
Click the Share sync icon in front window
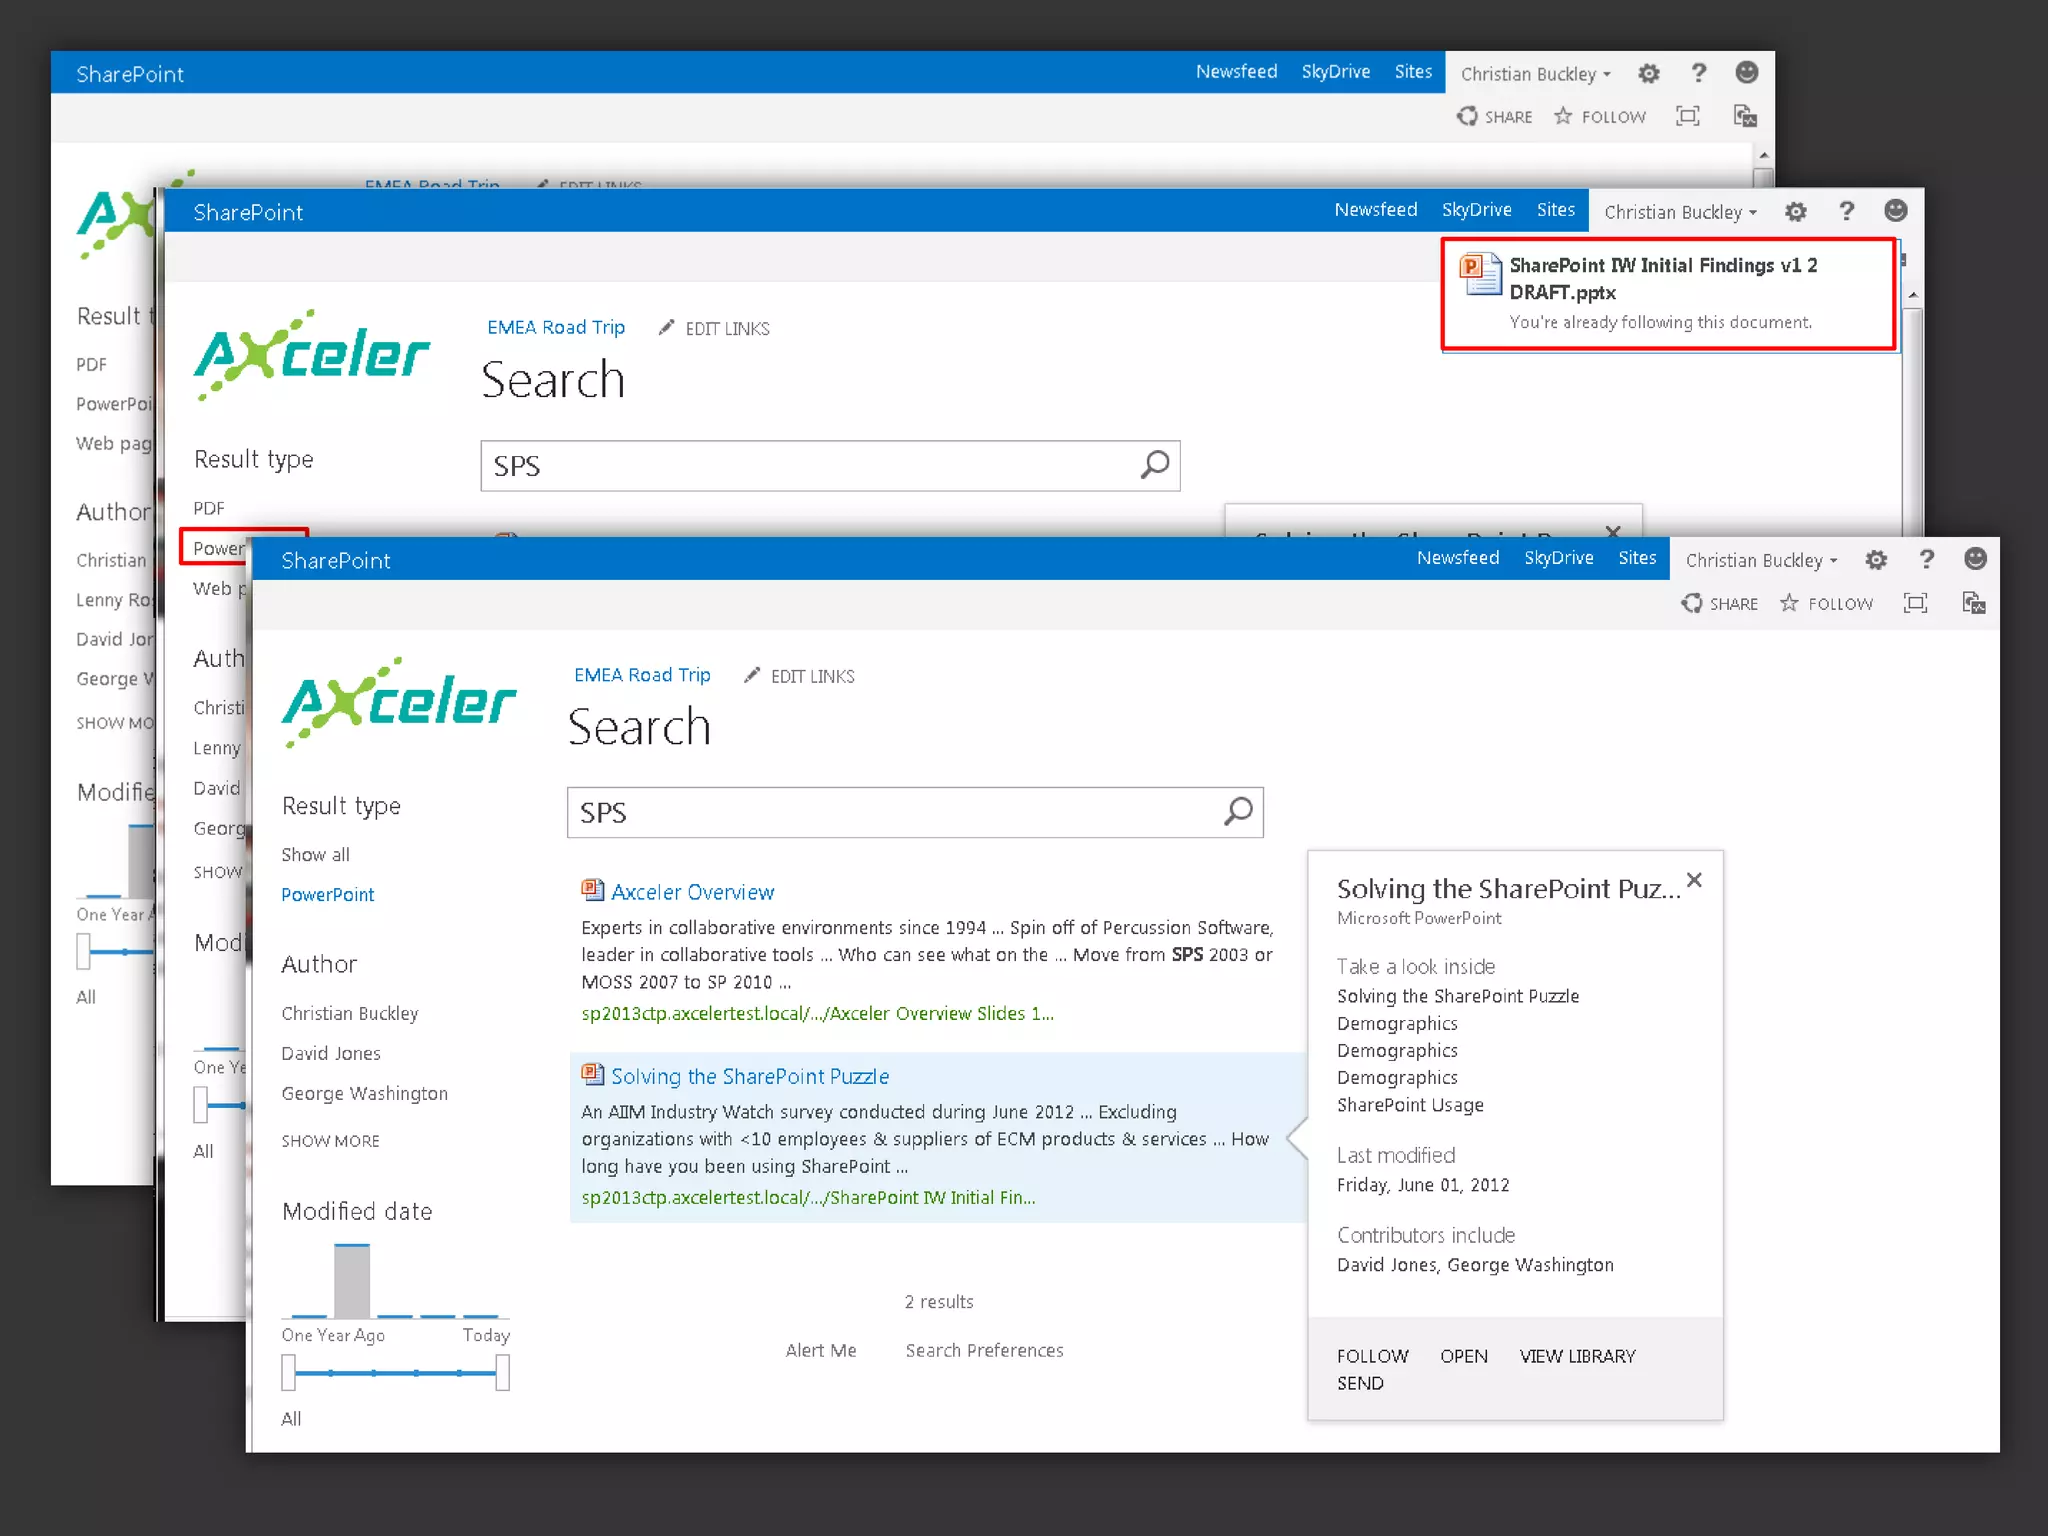click(1692, 603)
